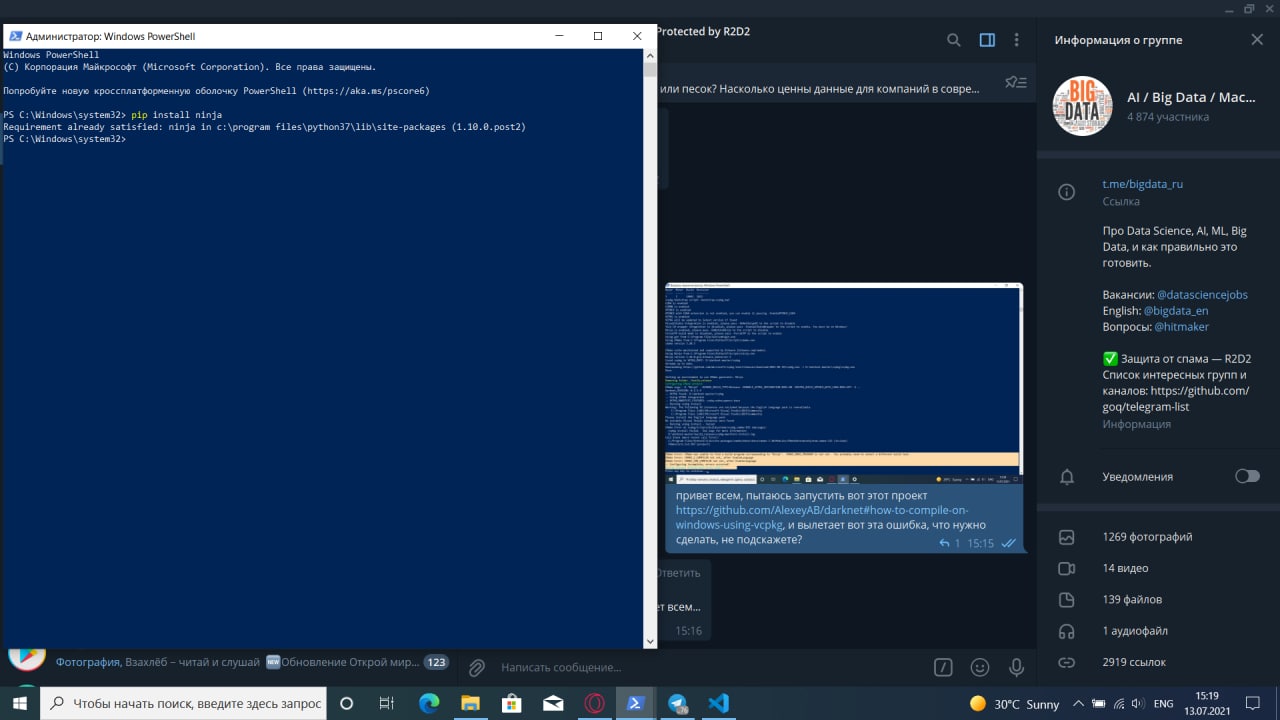Open Mail app from taskbar

553,703
